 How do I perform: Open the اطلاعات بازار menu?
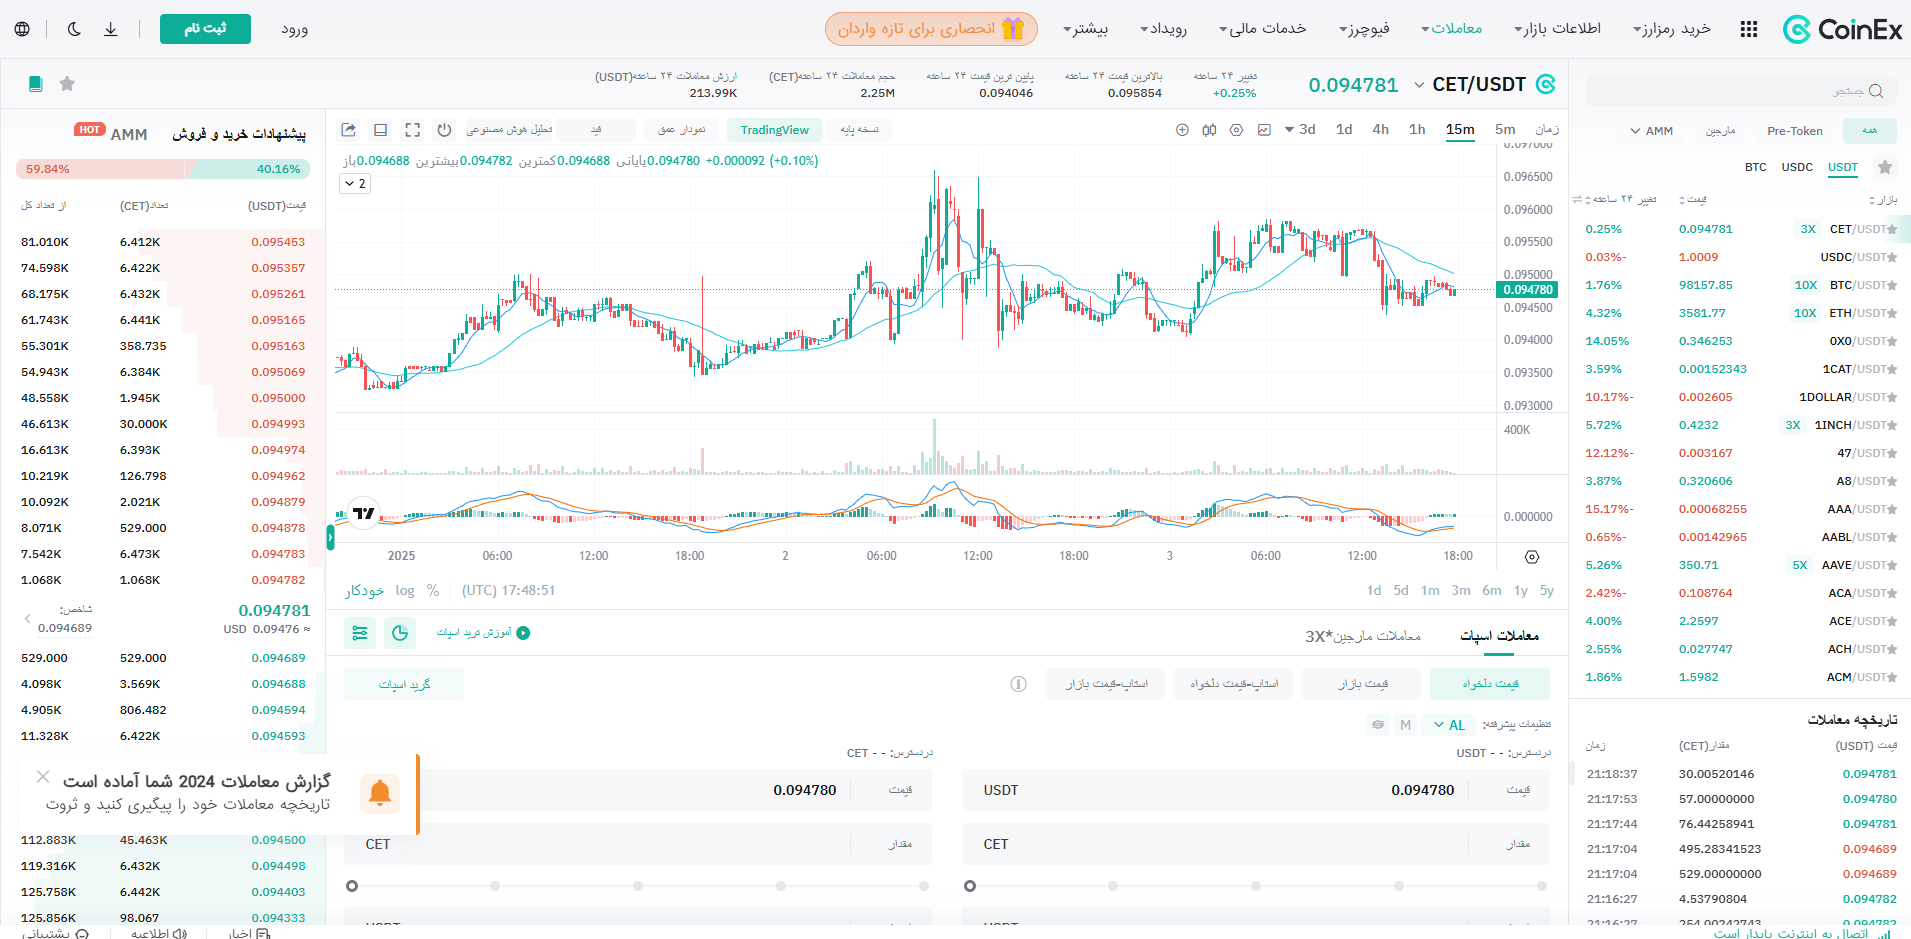[1557, 29]
